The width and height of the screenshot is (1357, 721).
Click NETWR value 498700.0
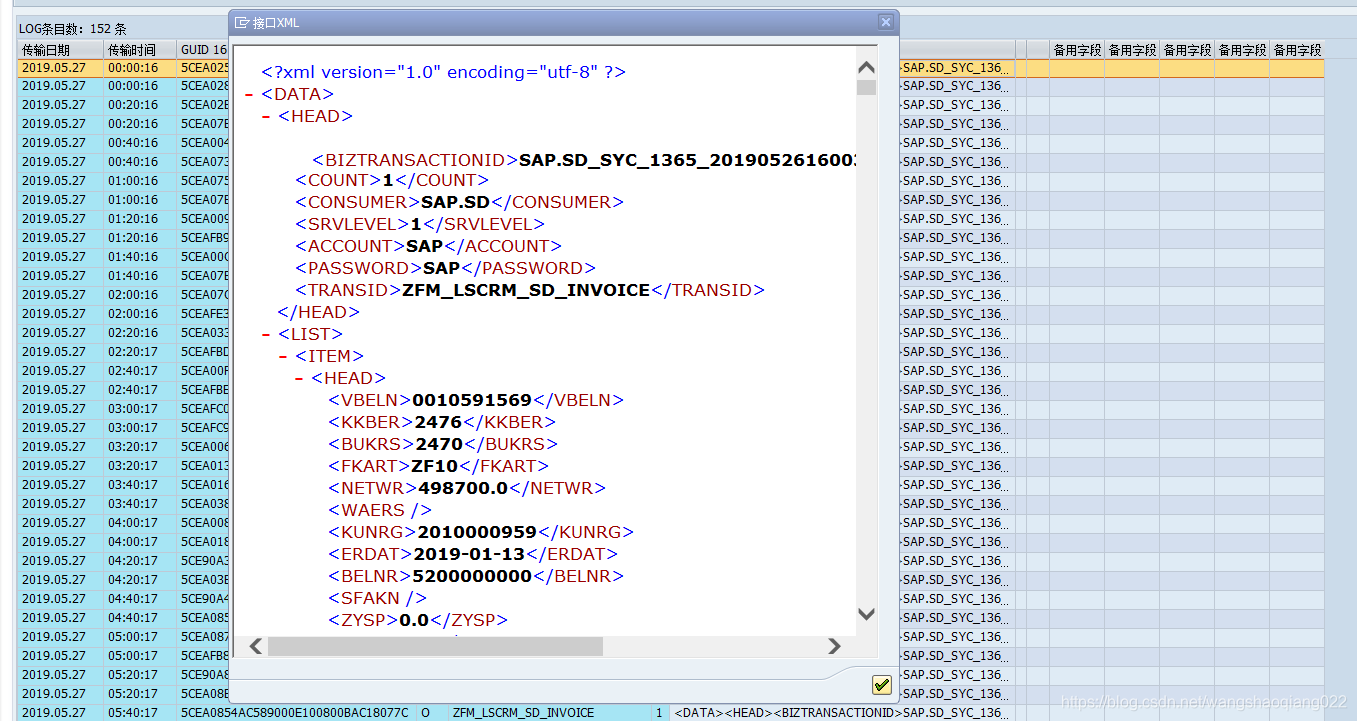464,488
